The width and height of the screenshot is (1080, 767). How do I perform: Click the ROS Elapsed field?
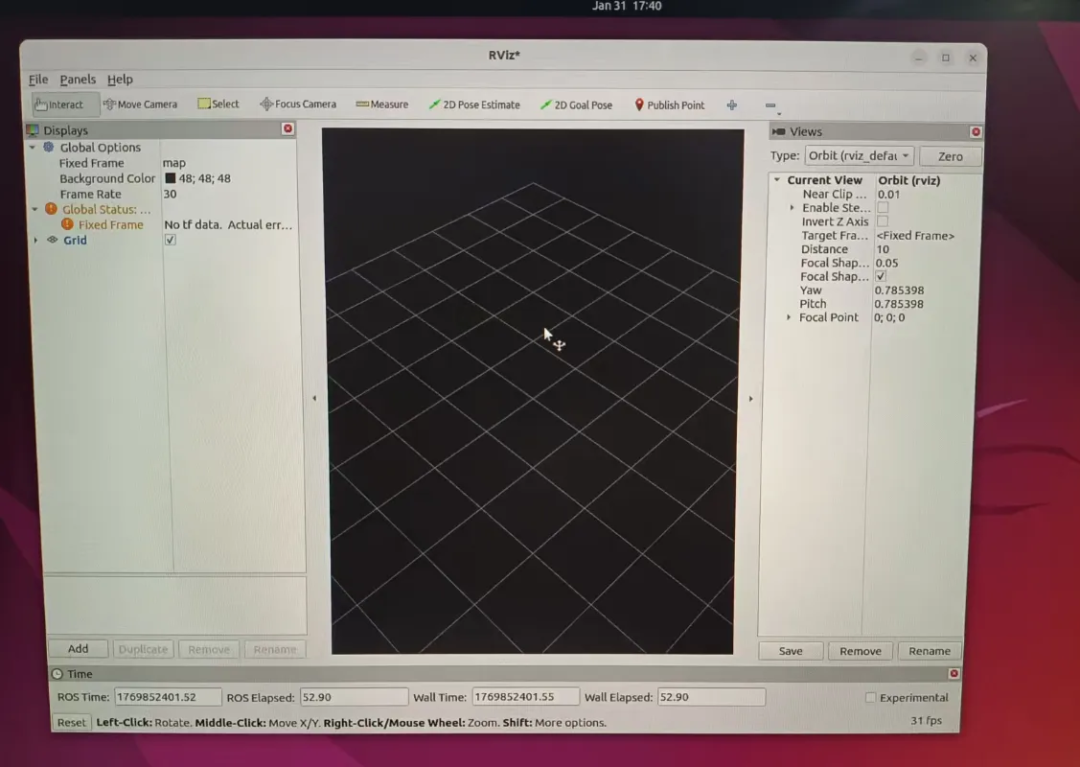click(353, 697)
